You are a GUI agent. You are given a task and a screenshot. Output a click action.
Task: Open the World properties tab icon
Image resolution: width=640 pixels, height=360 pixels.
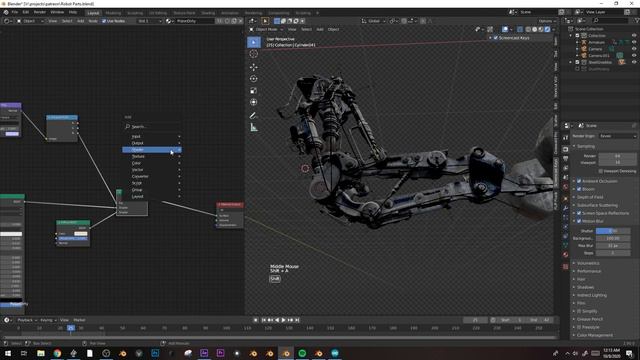pyautogui.click(x=565, y=187)
